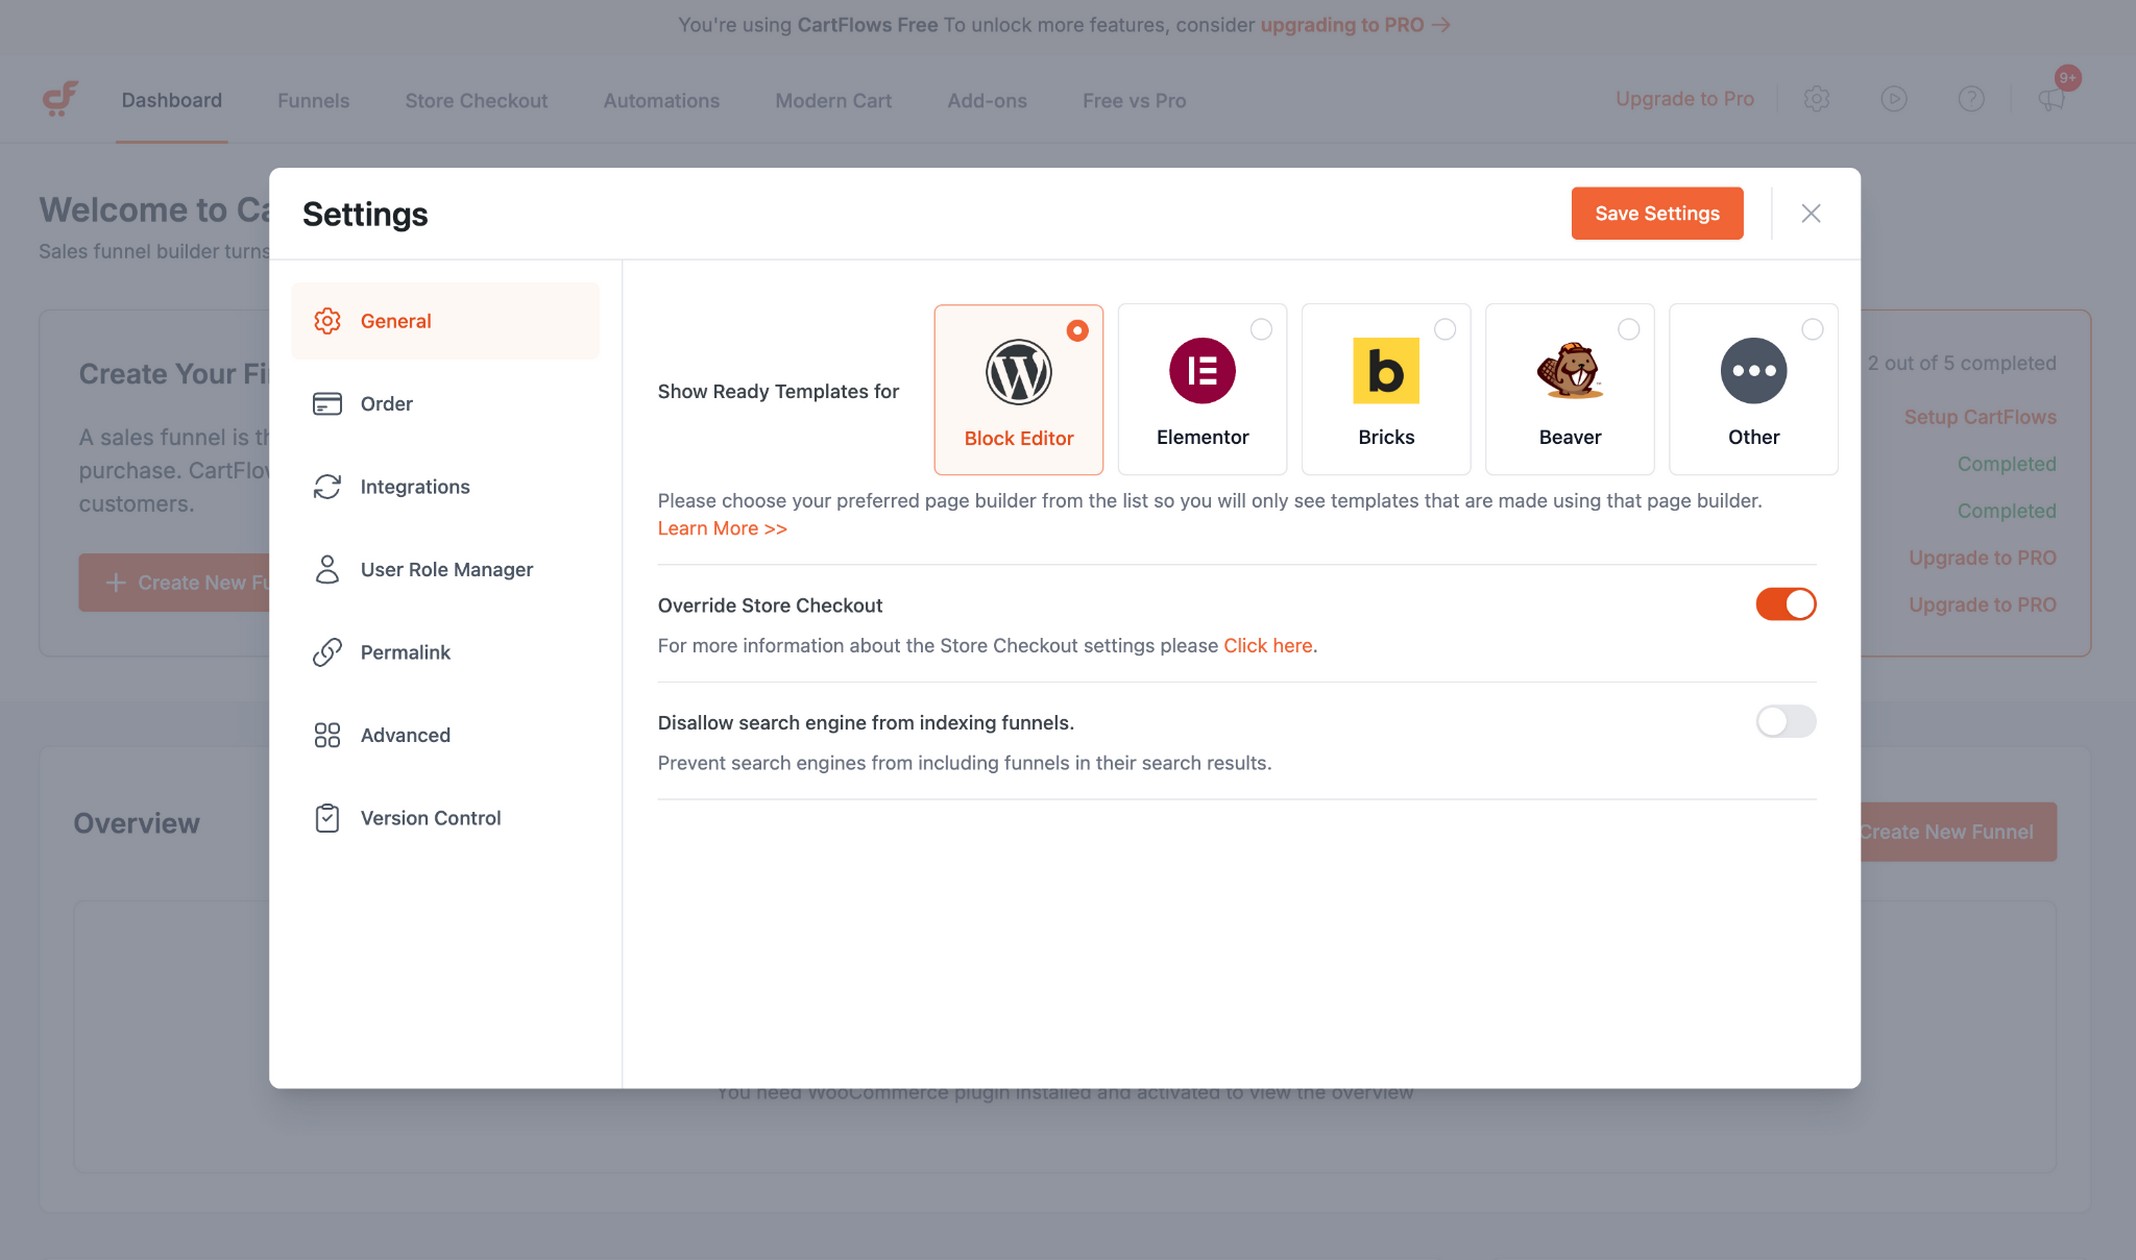The image size is (2136, 1260).
Task: Select the Elementor radio button
Action: pos(1261,329)
